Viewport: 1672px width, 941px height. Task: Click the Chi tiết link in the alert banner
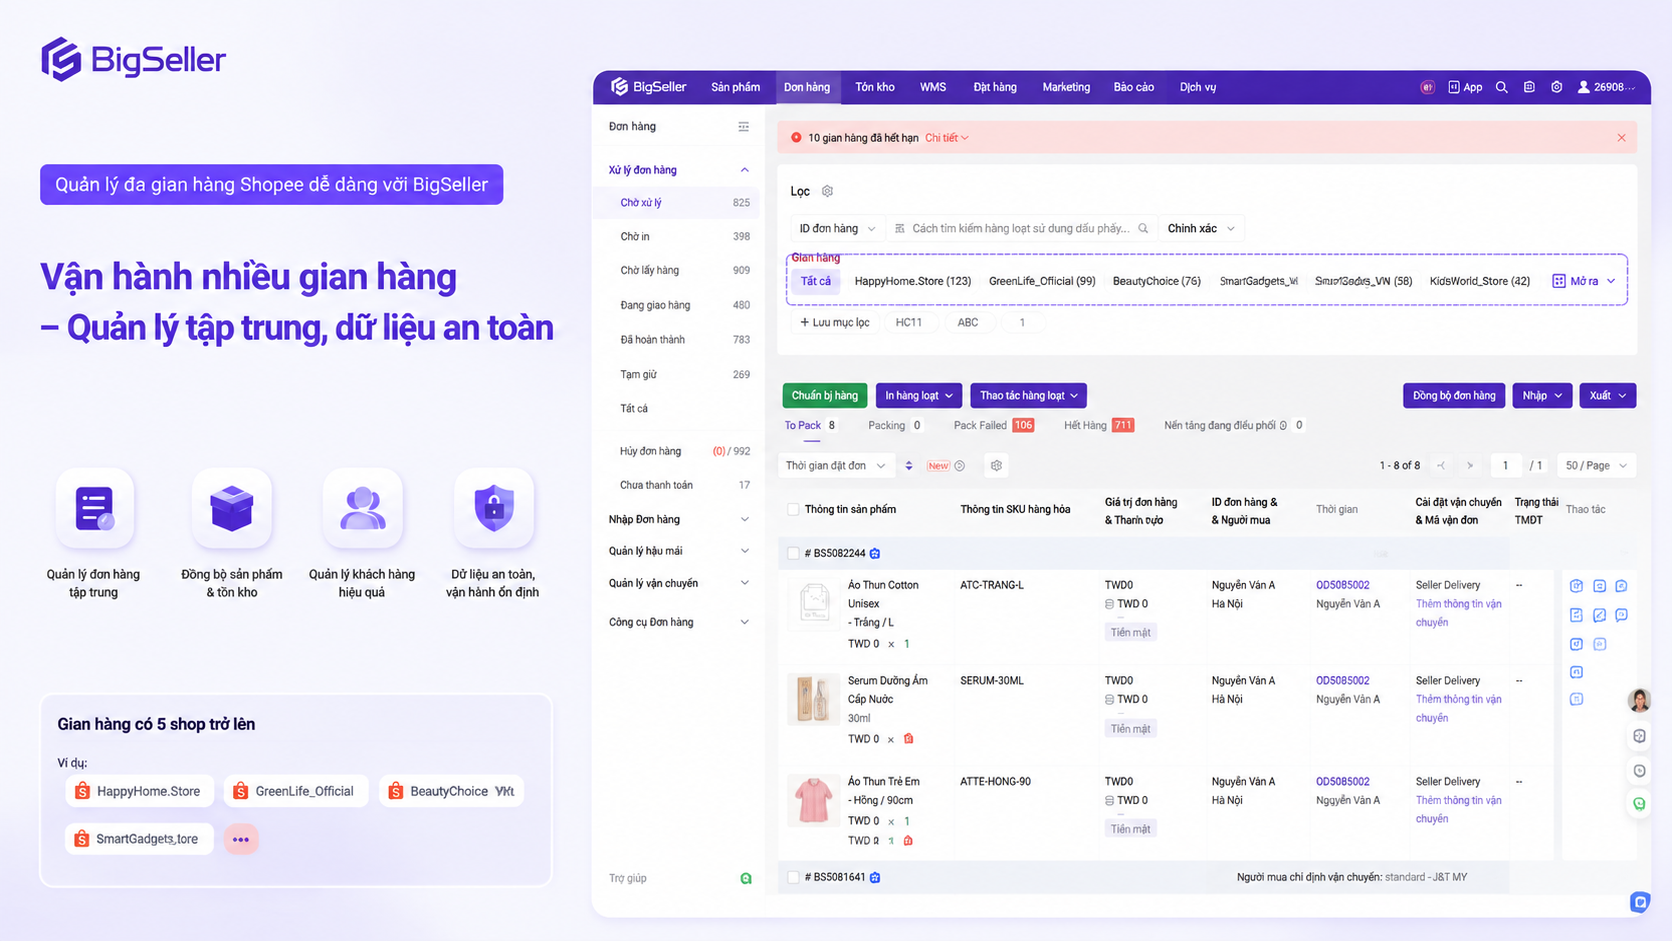pyautogui.click(x=946, y=138)
